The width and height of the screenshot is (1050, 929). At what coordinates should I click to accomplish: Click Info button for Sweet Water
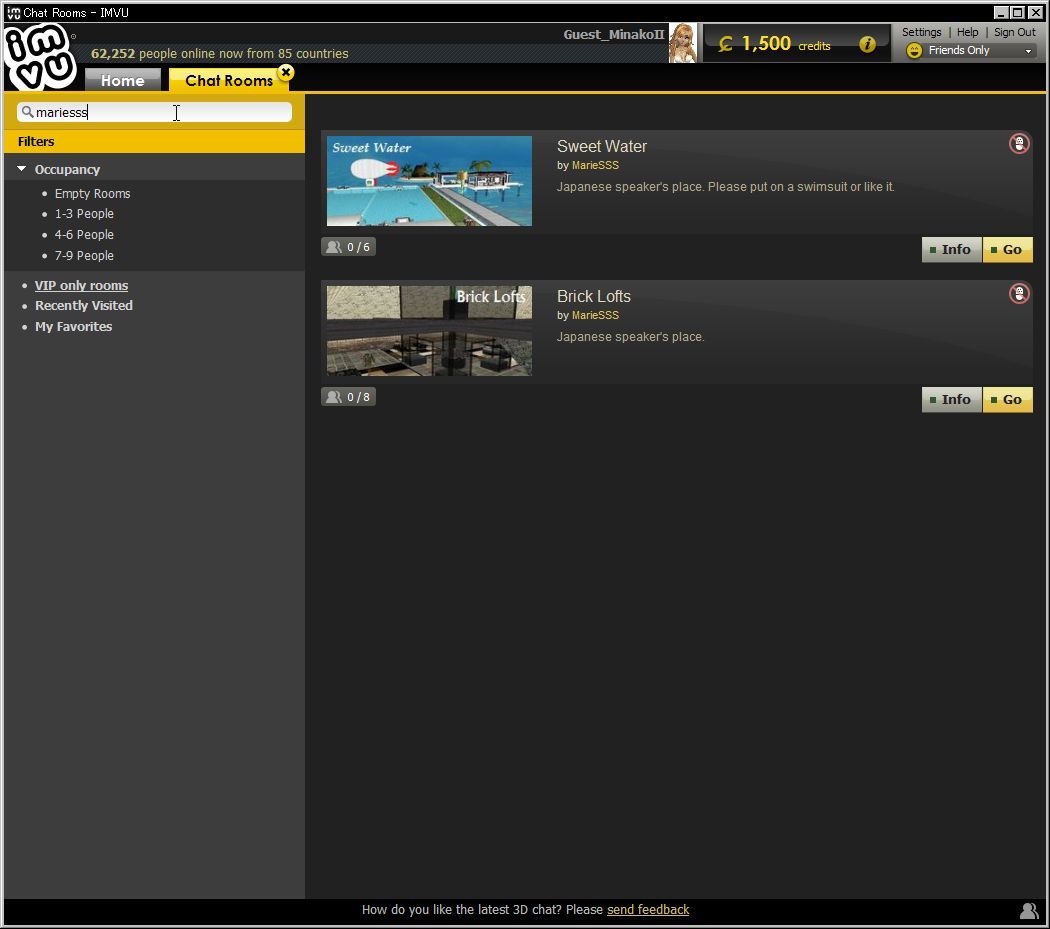click(952, 250)
